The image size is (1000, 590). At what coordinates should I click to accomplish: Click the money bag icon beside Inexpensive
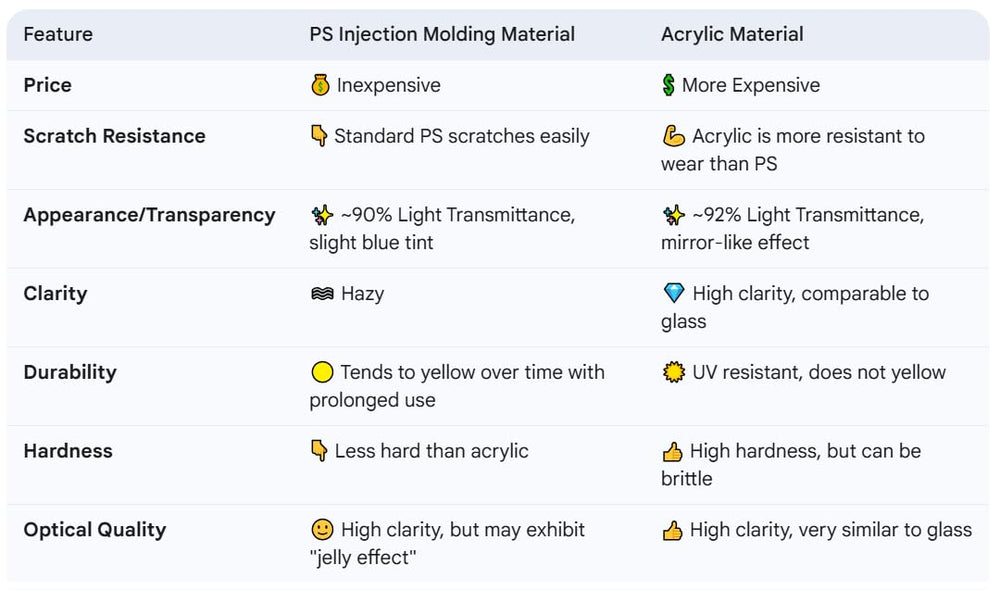pyautogui.click(x=320, y=85)
